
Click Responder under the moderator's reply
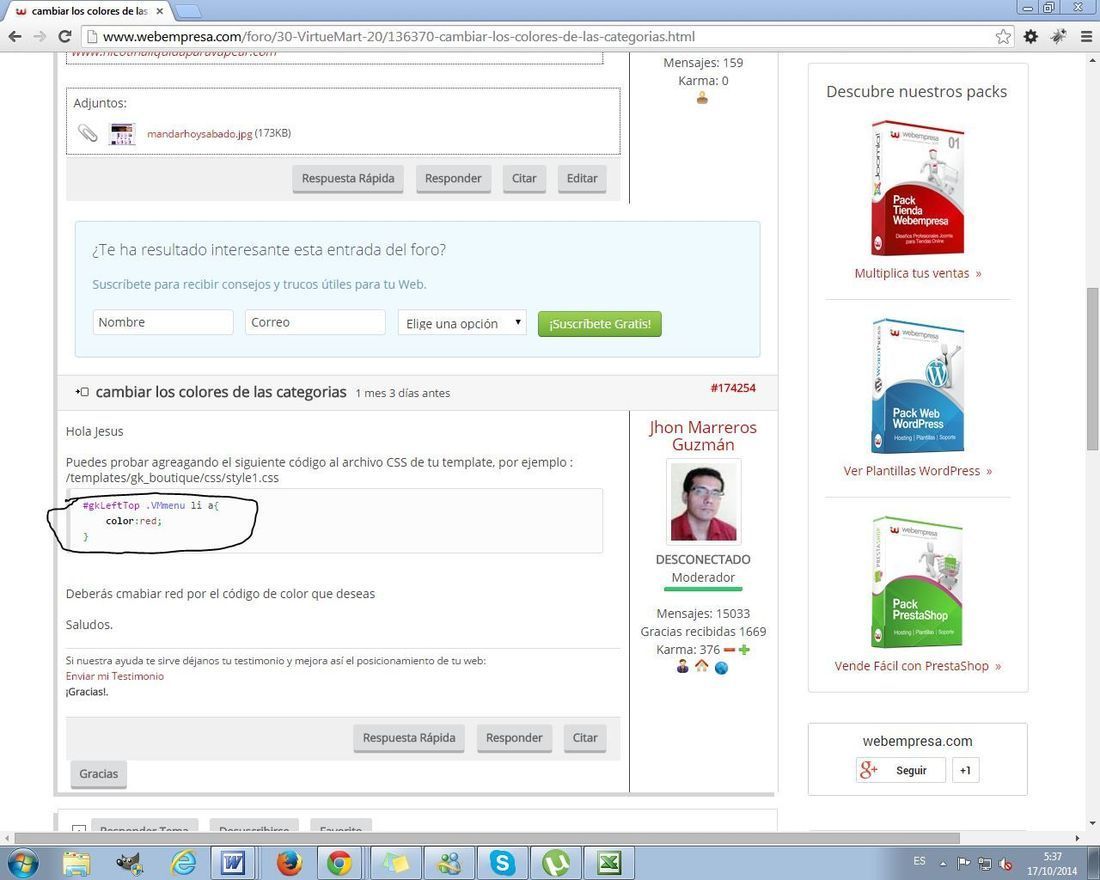514,738
